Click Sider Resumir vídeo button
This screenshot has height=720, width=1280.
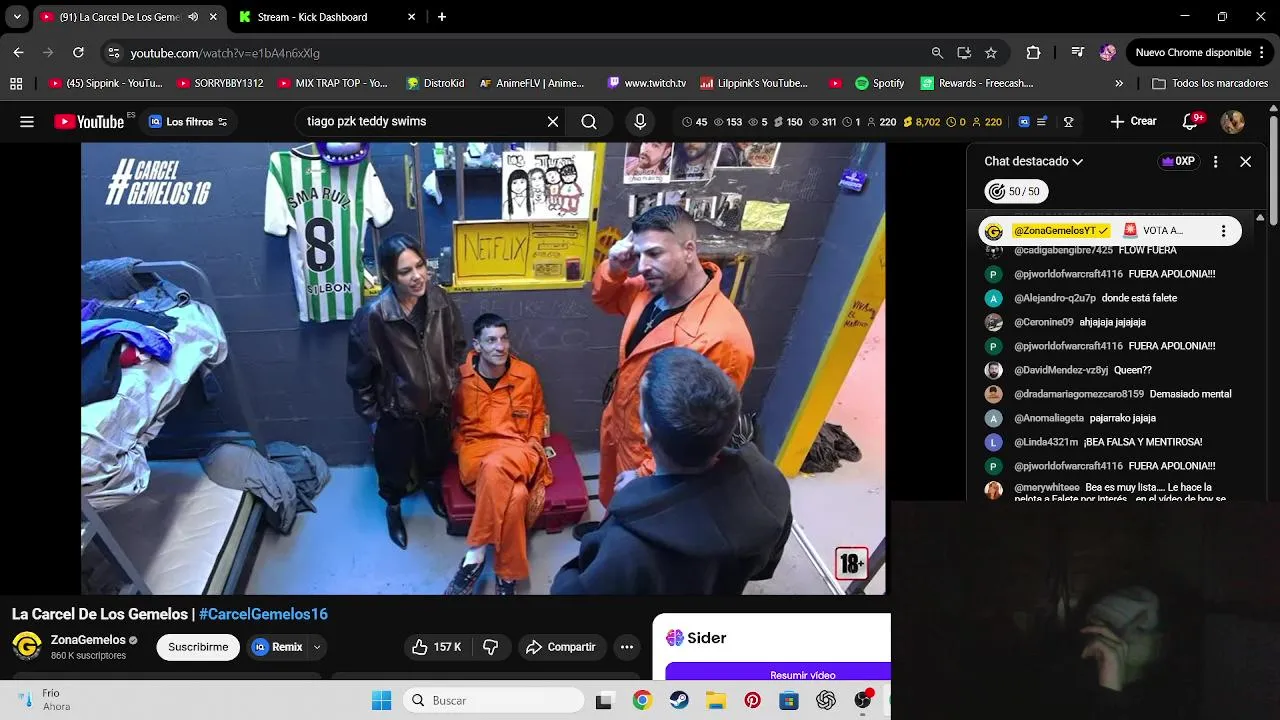[778, 675]
